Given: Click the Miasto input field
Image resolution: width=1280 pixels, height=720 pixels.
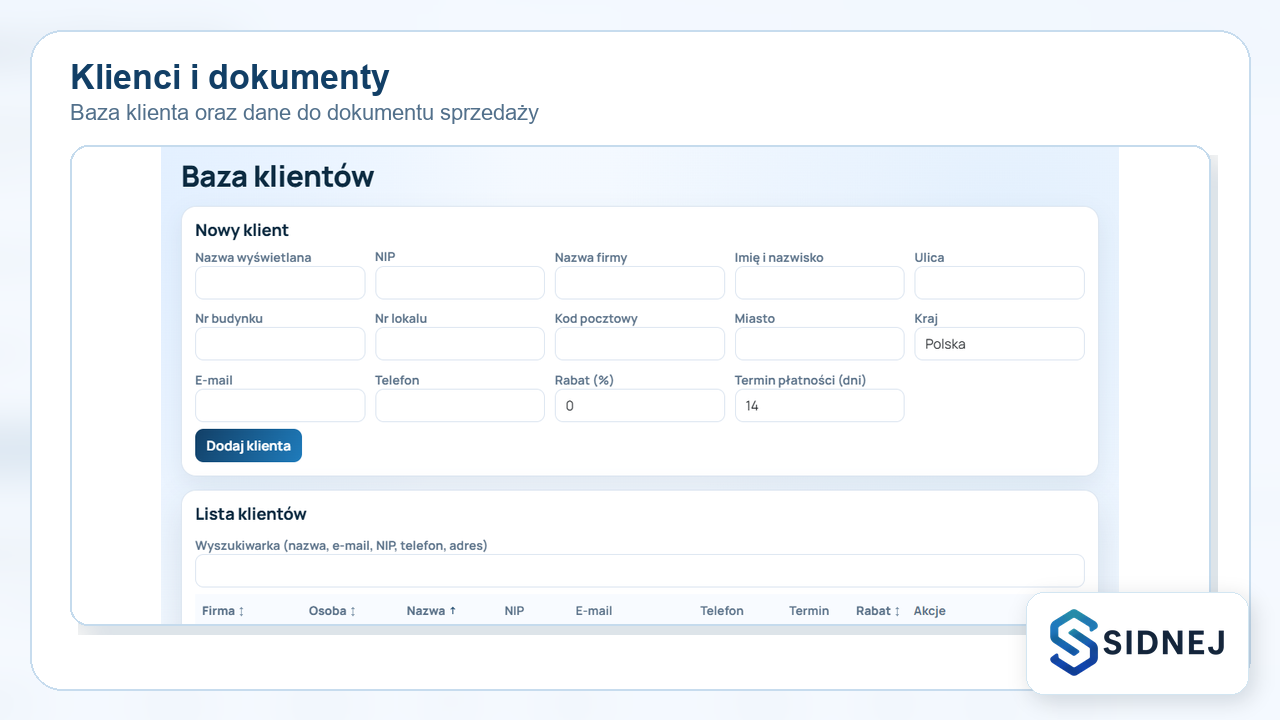Looking at the screenshot, I should (820, 344).
